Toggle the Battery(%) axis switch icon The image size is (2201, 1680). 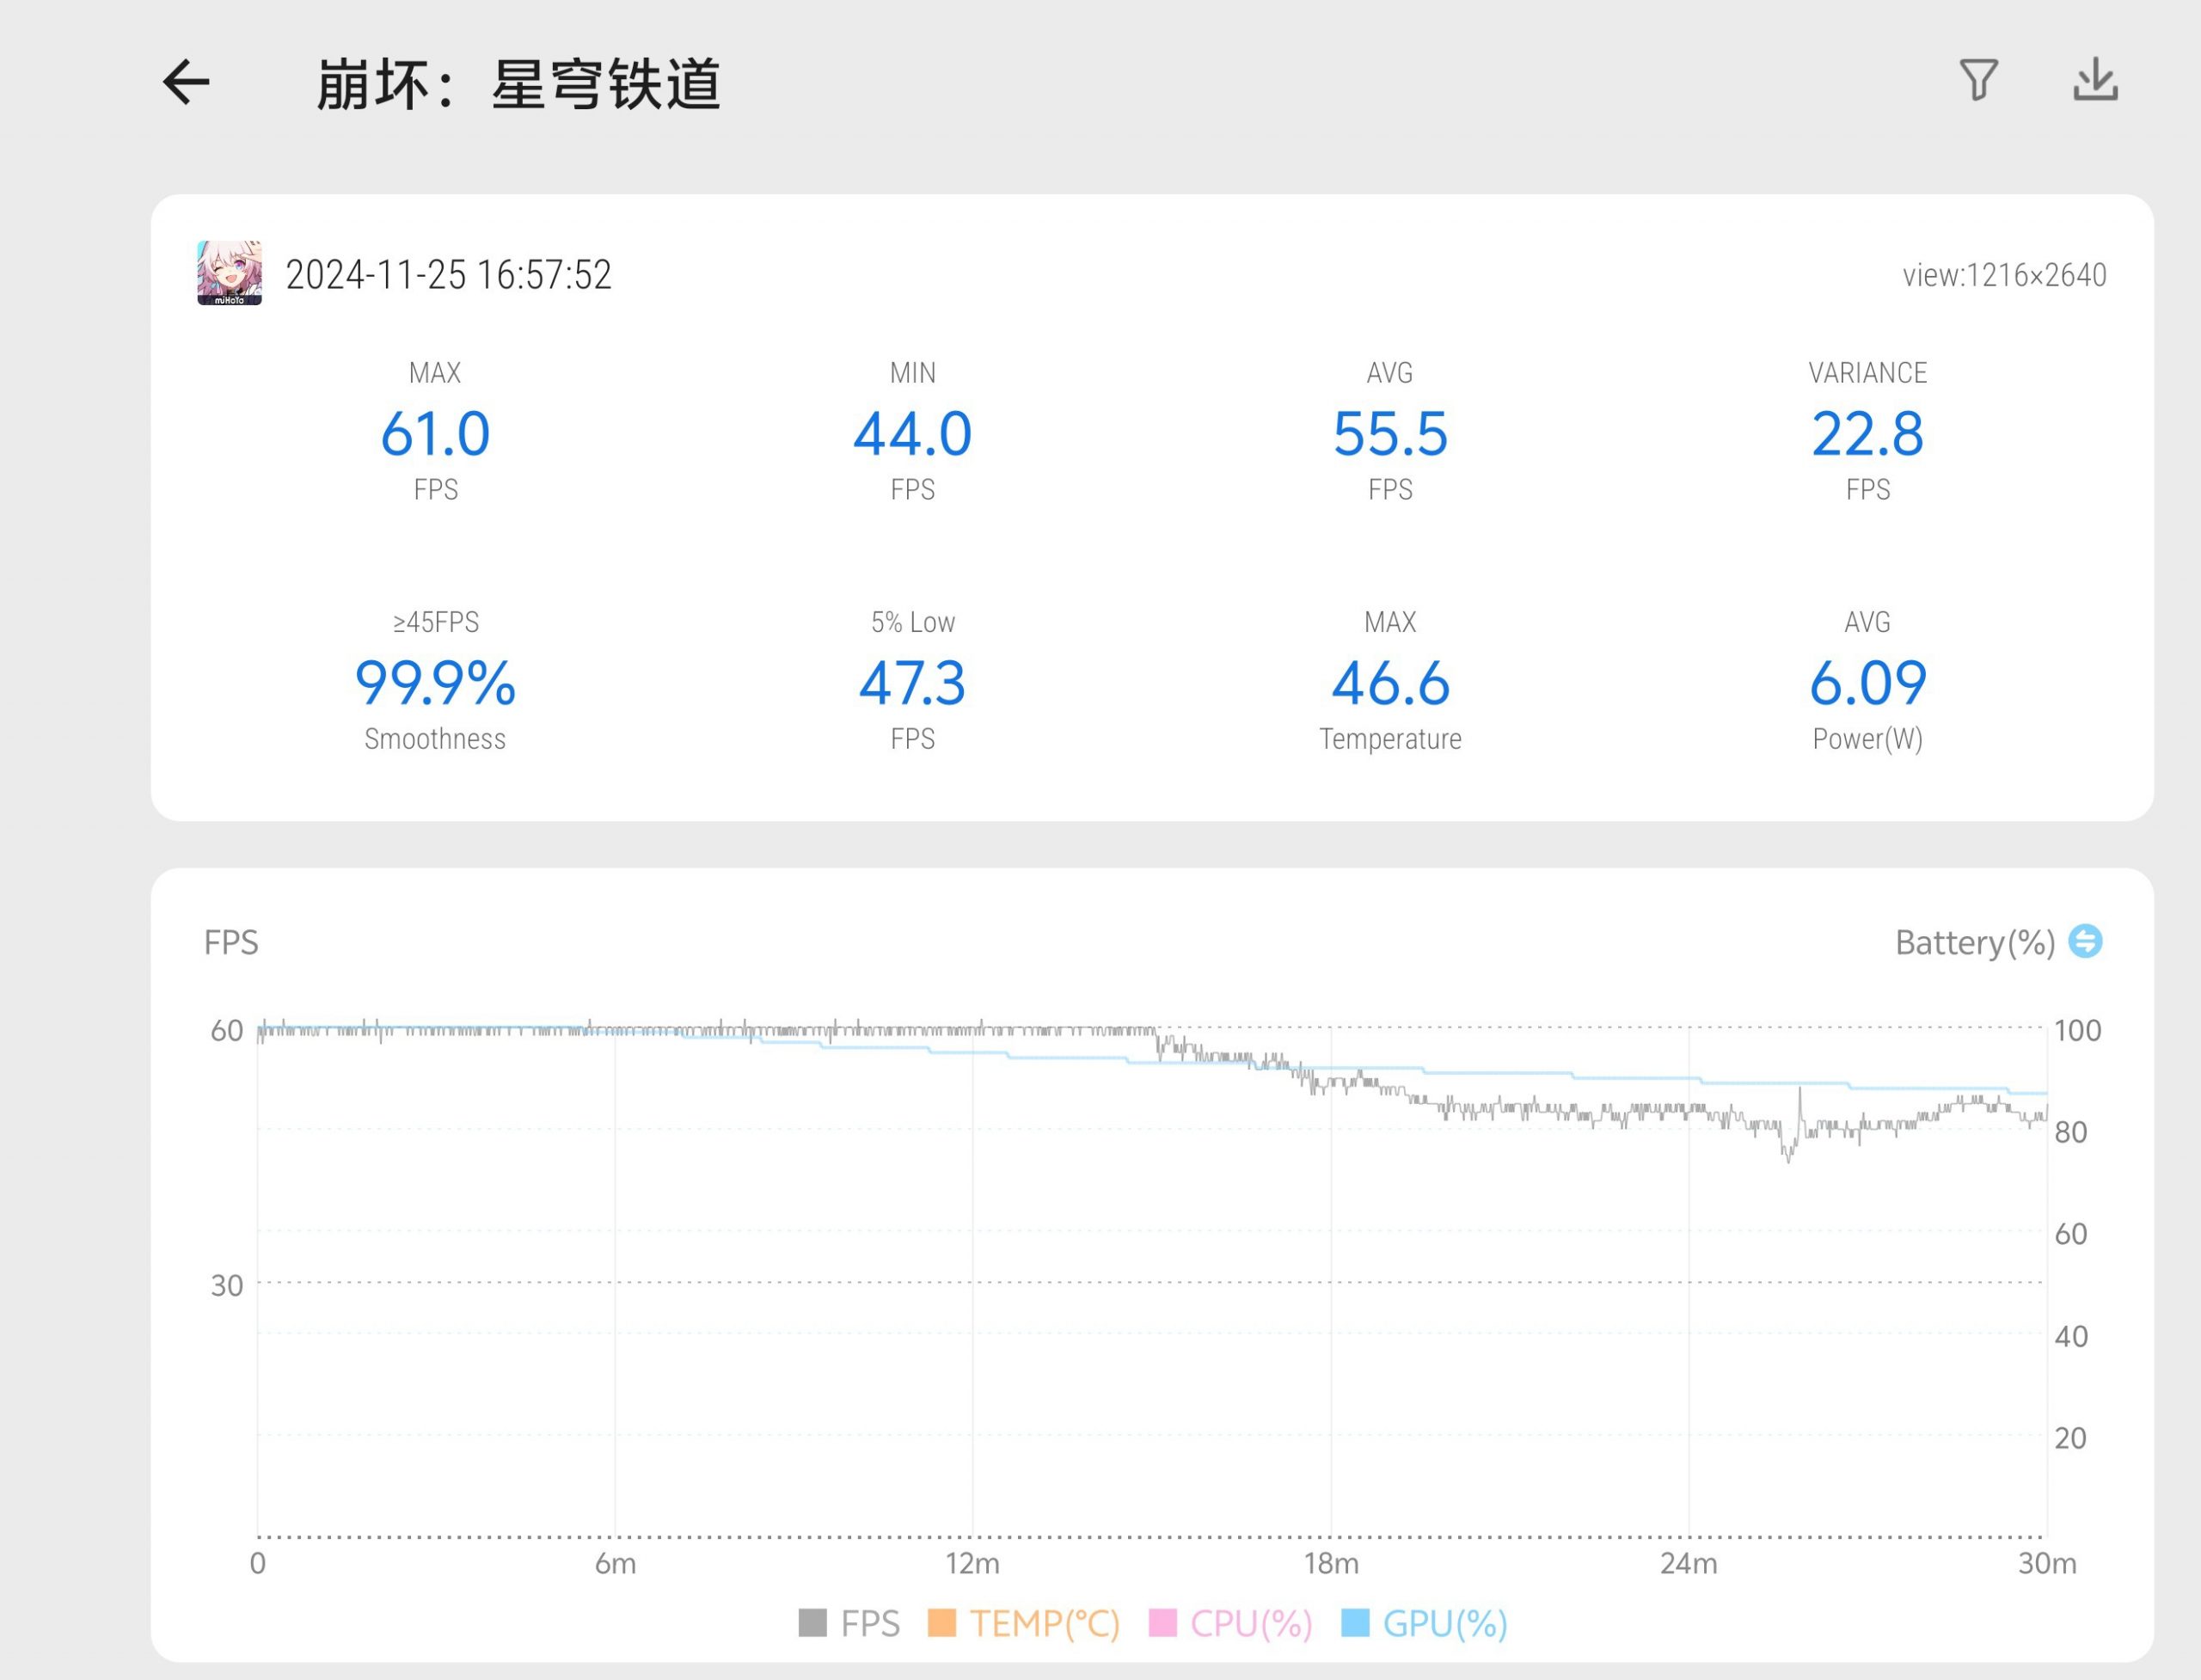2085,941
